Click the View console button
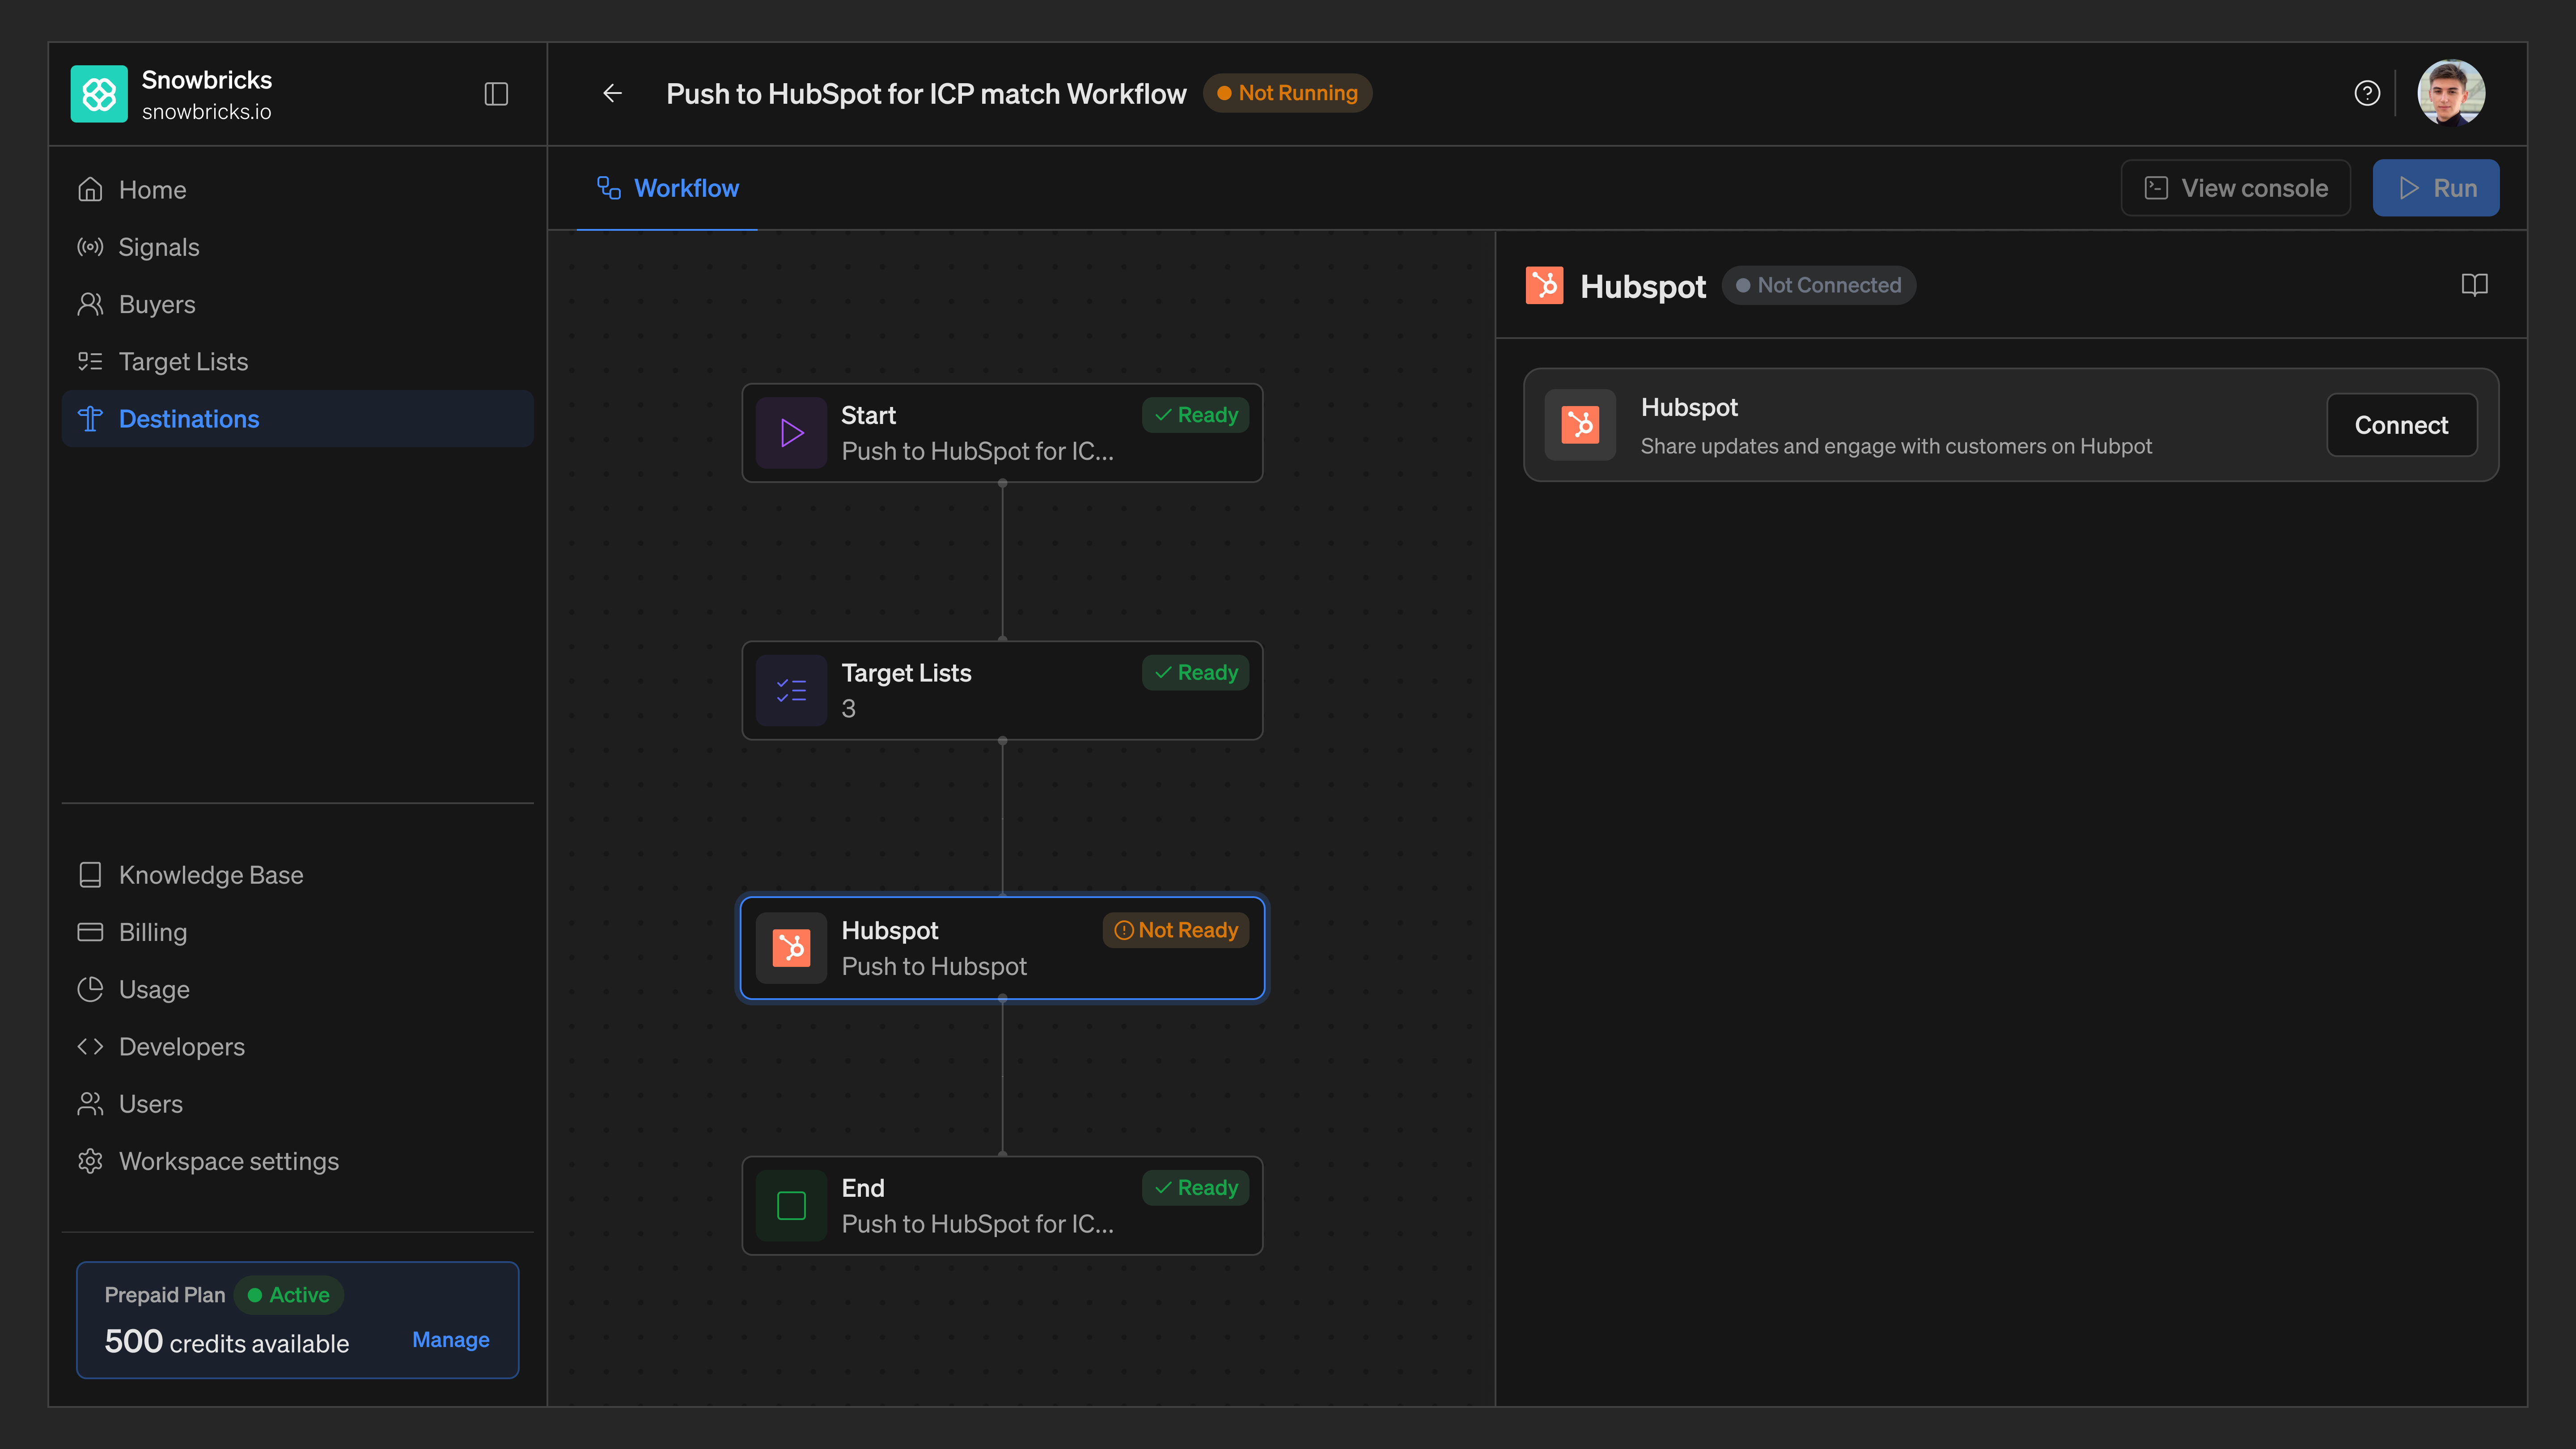The height and width of the screenshot is (1449, 2576). (2236, 188)
